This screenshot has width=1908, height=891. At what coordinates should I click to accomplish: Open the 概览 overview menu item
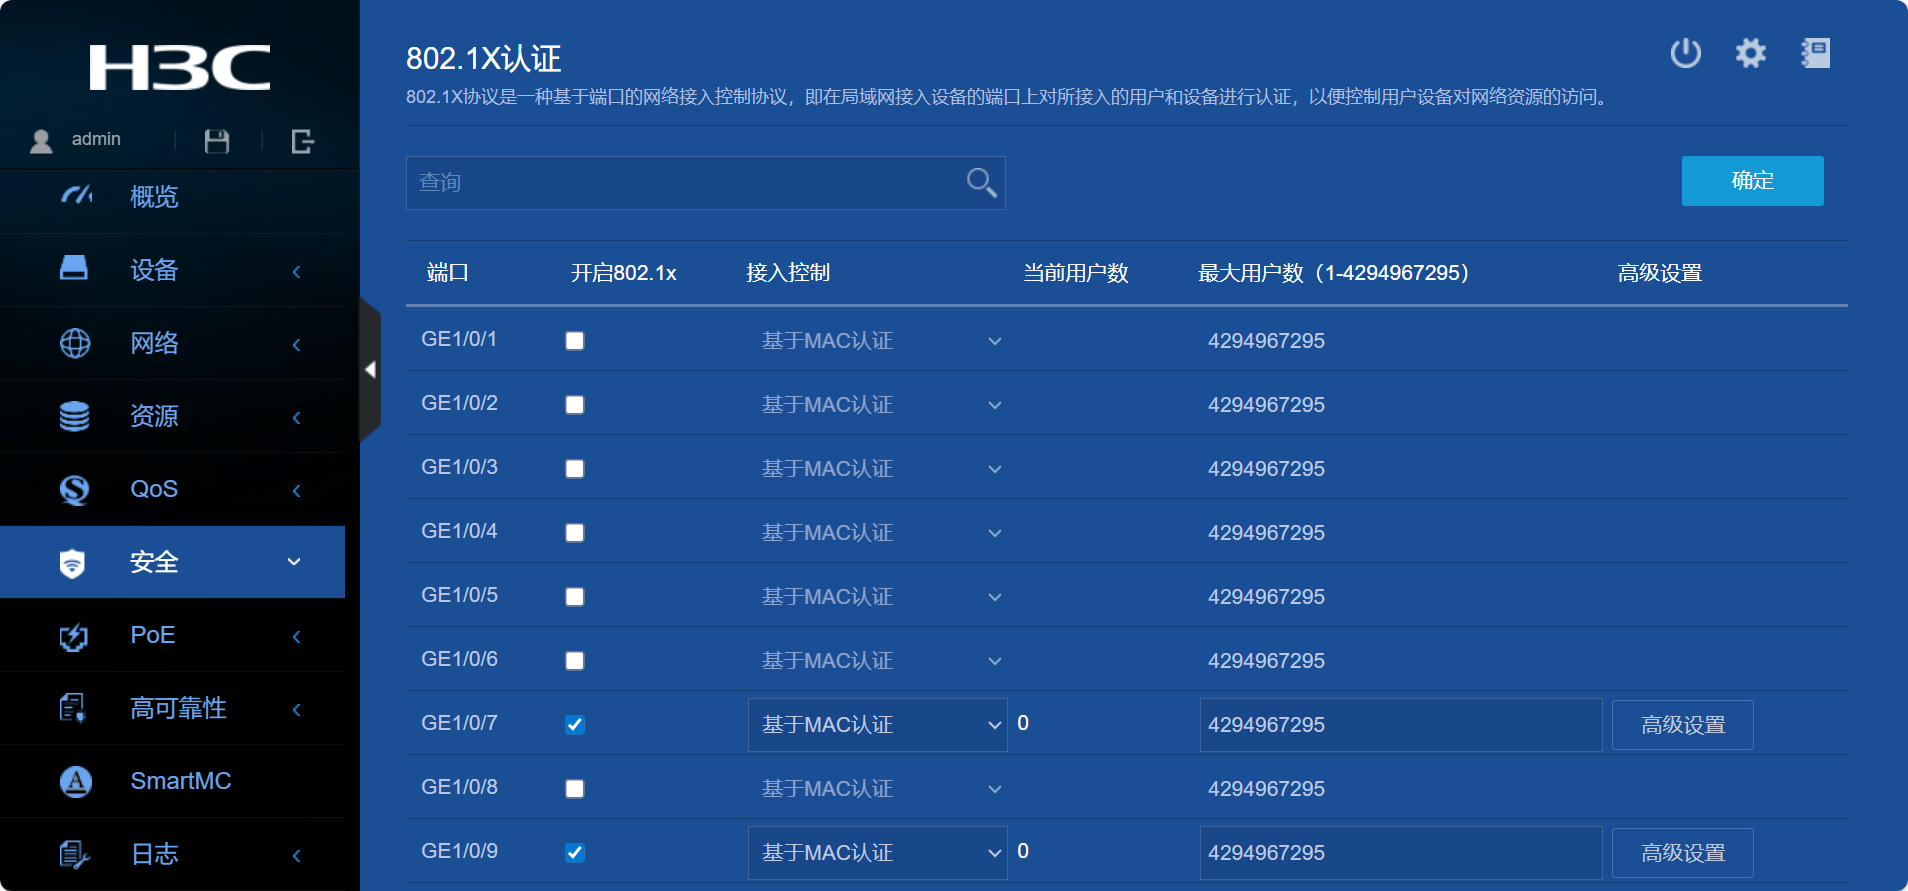point(154,197)
